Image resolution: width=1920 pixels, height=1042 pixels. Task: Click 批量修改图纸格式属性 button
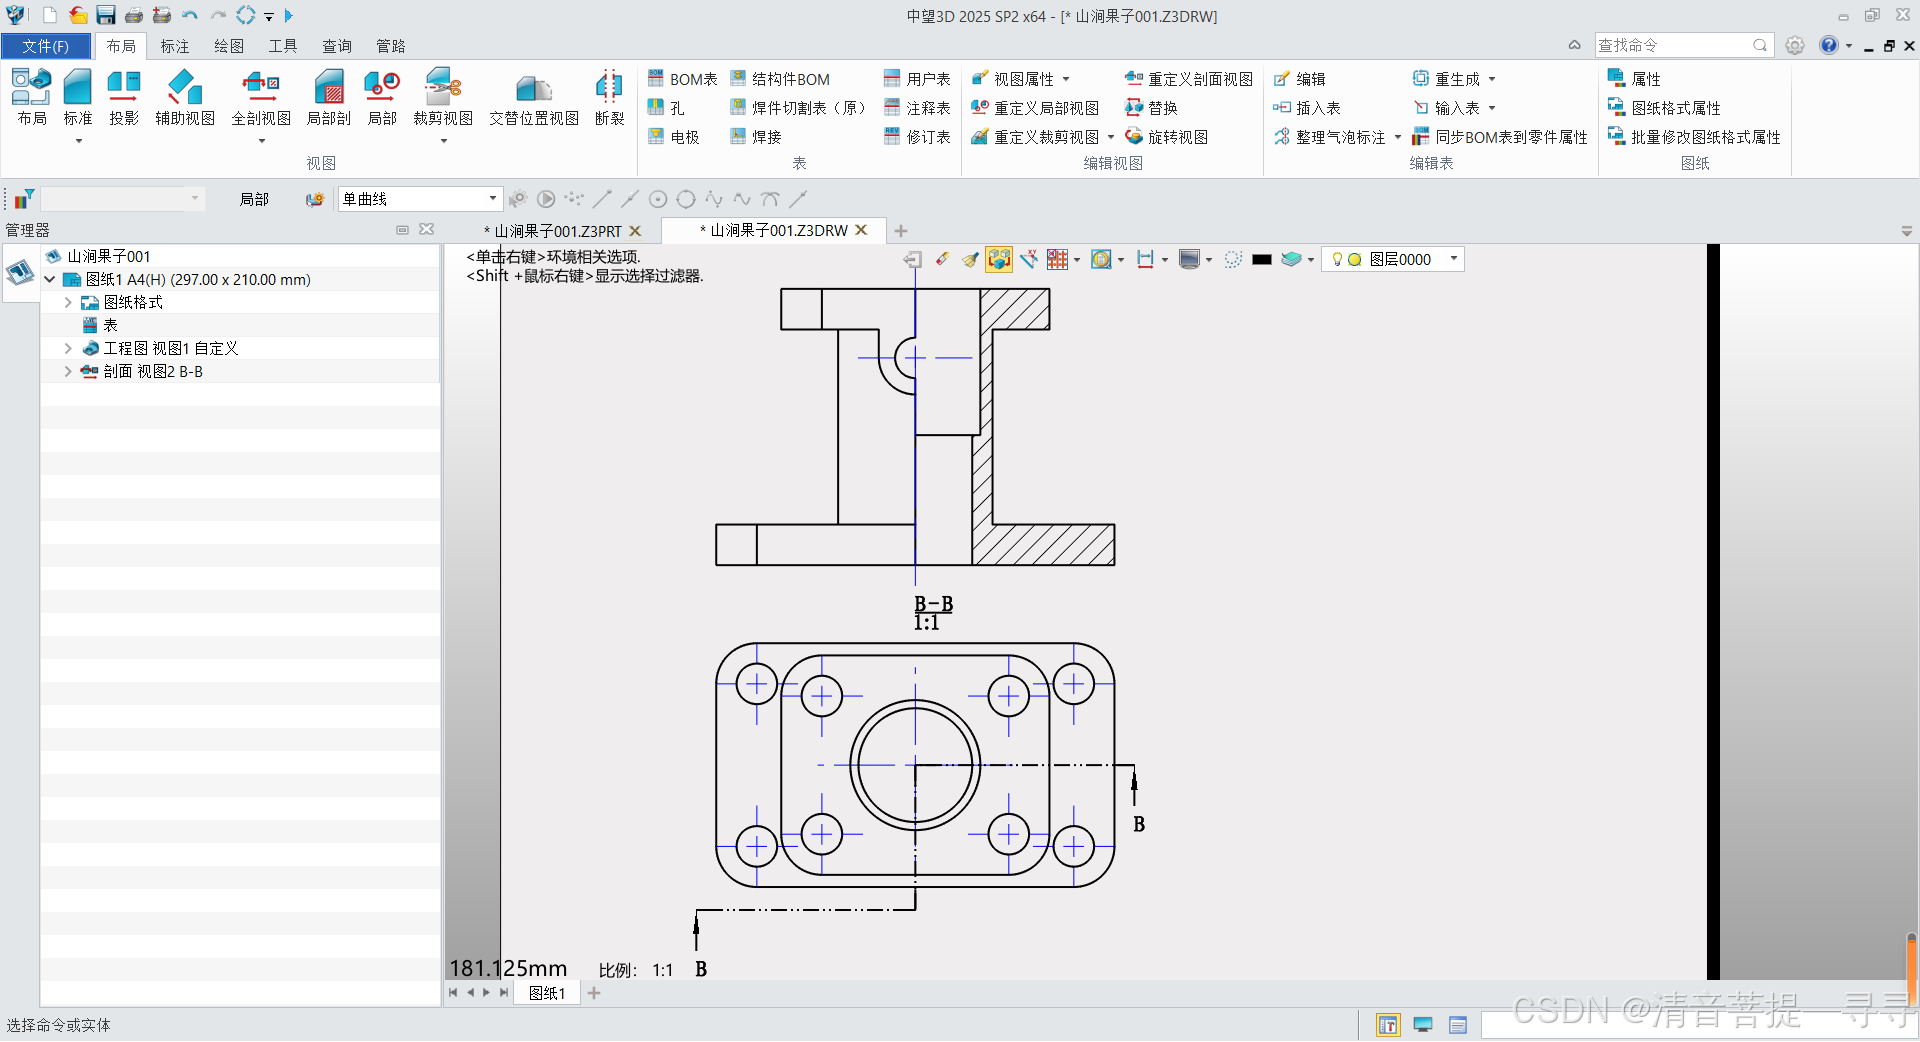pos(1694,137)
